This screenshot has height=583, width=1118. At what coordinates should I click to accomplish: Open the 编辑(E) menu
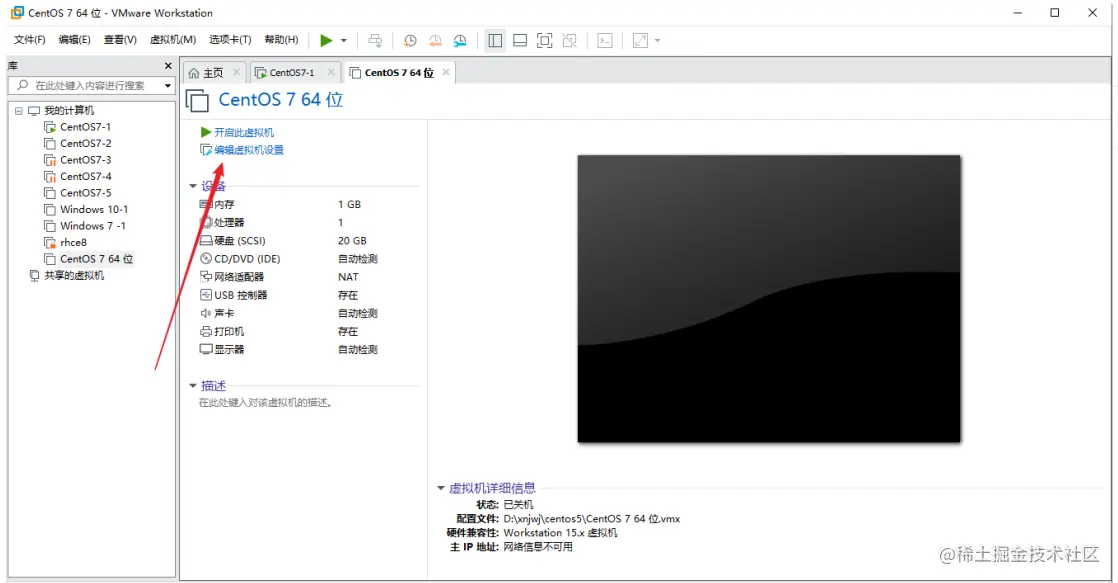(x=74, y=40)
